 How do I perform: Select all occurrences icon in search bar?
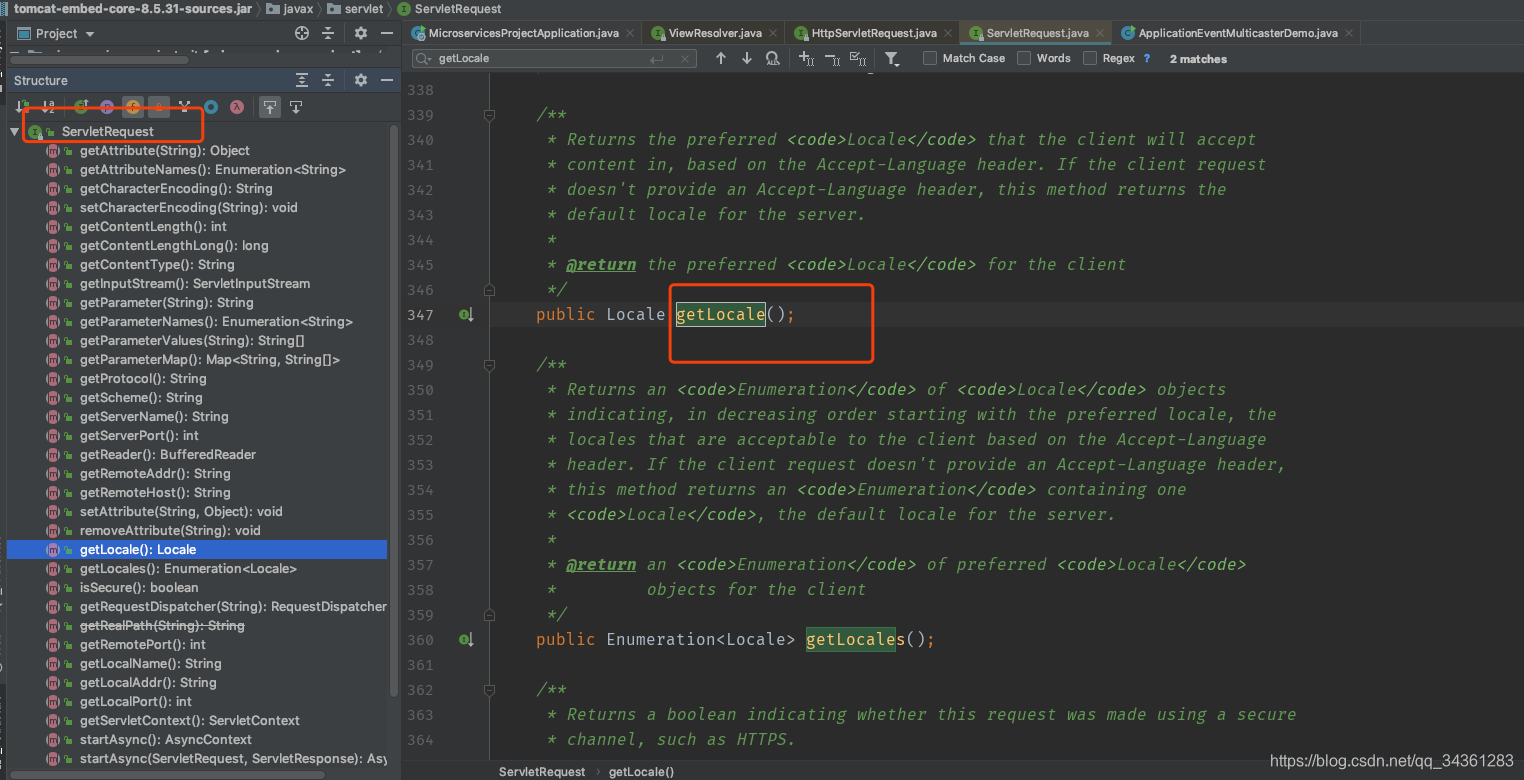[x=857, y=58]
